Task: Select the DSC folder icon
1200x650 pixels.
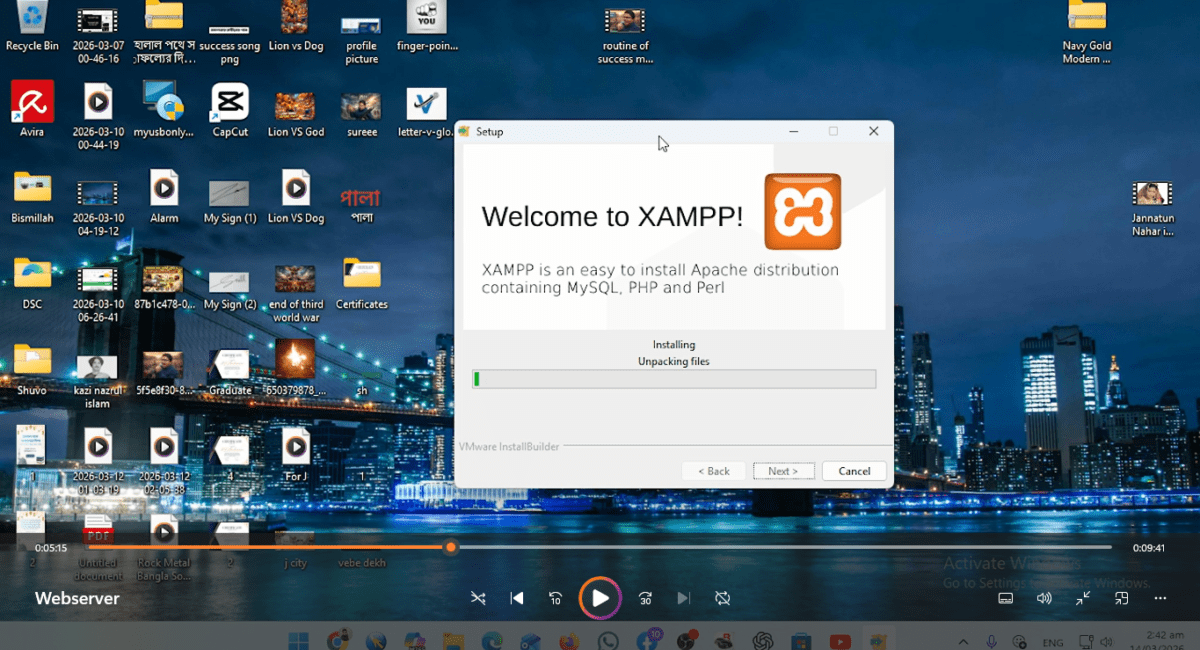Action: click(x=32, y=282)
